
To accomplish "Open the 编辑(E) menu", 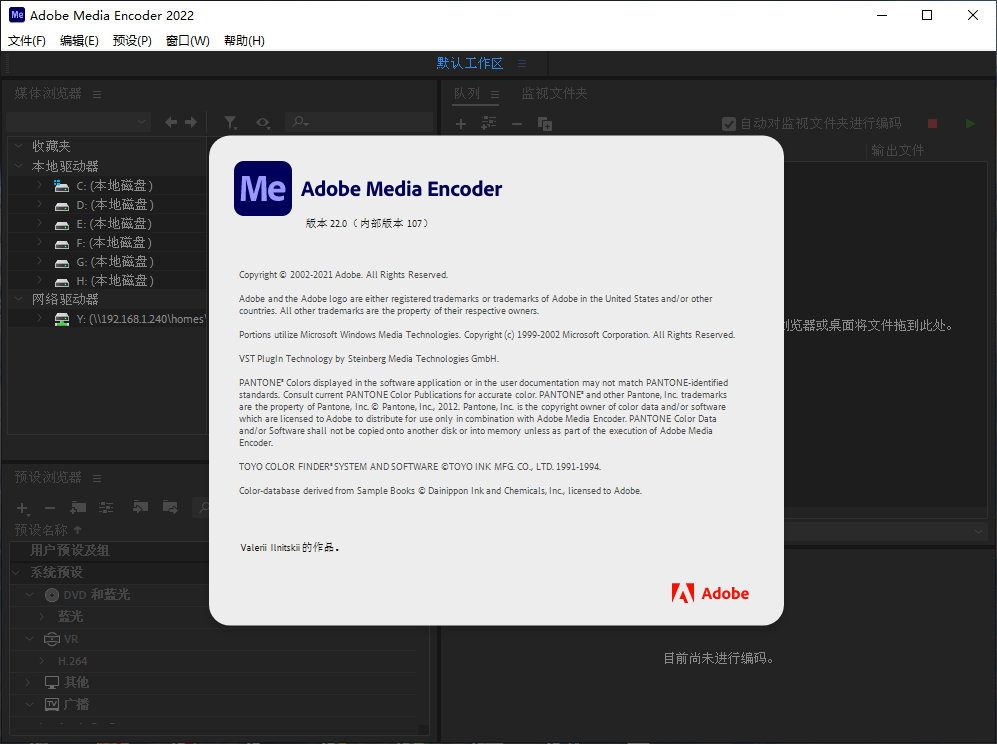I will pyautogui.click(x=79, y=41).
